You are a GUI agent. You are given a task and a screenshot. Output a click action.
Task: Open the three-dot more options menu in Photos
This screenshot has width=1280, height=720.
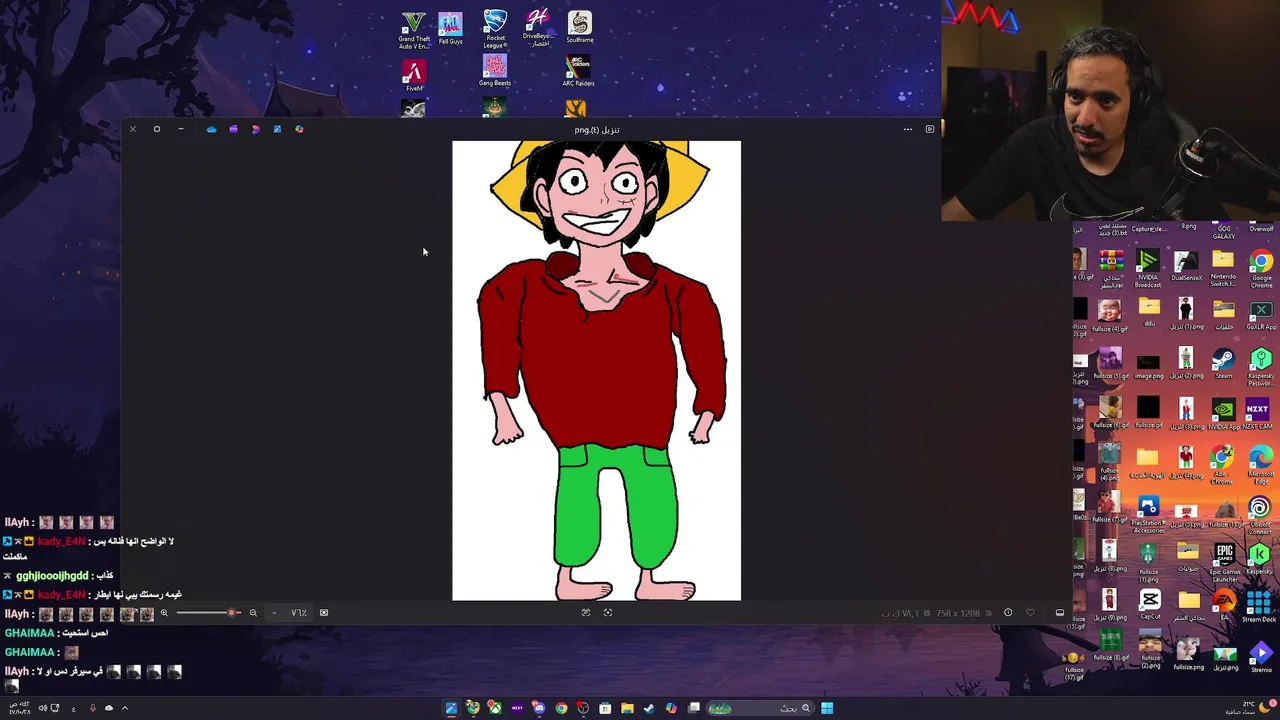pyautogui.click(x=908, y=129)
